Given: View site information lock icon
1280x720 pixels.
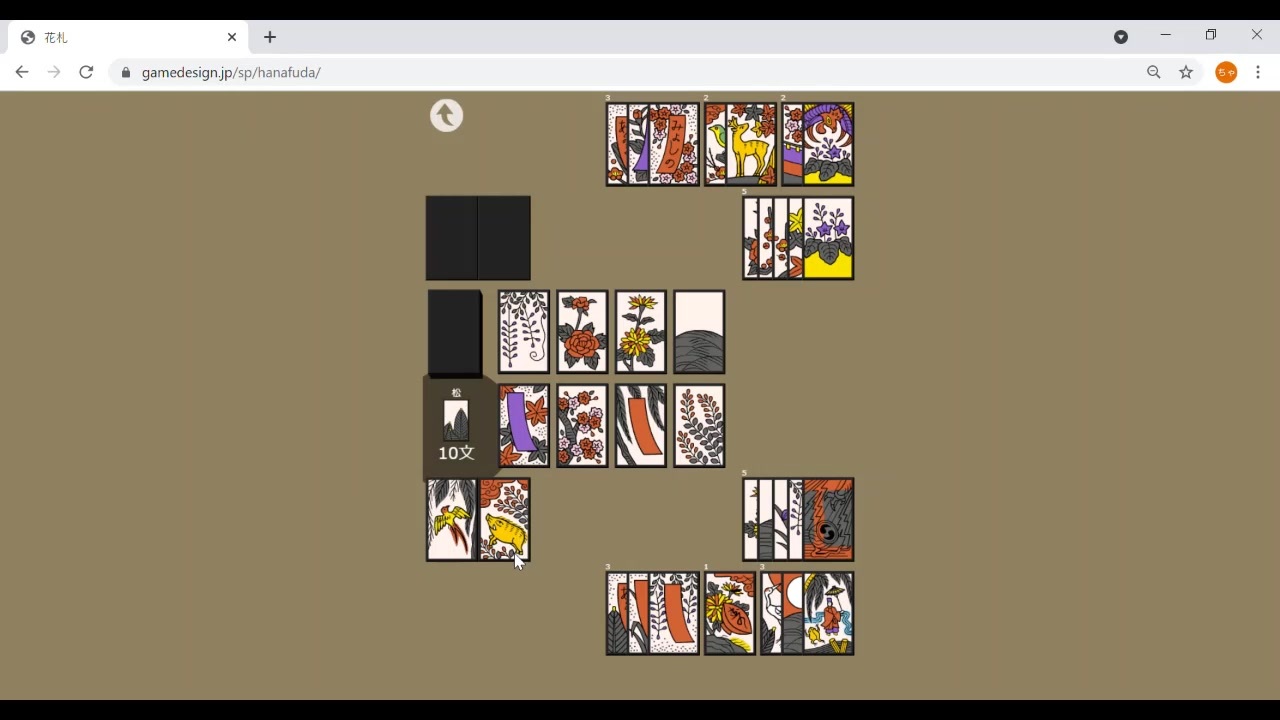Looking at the screenshot, I should point(126,73).
